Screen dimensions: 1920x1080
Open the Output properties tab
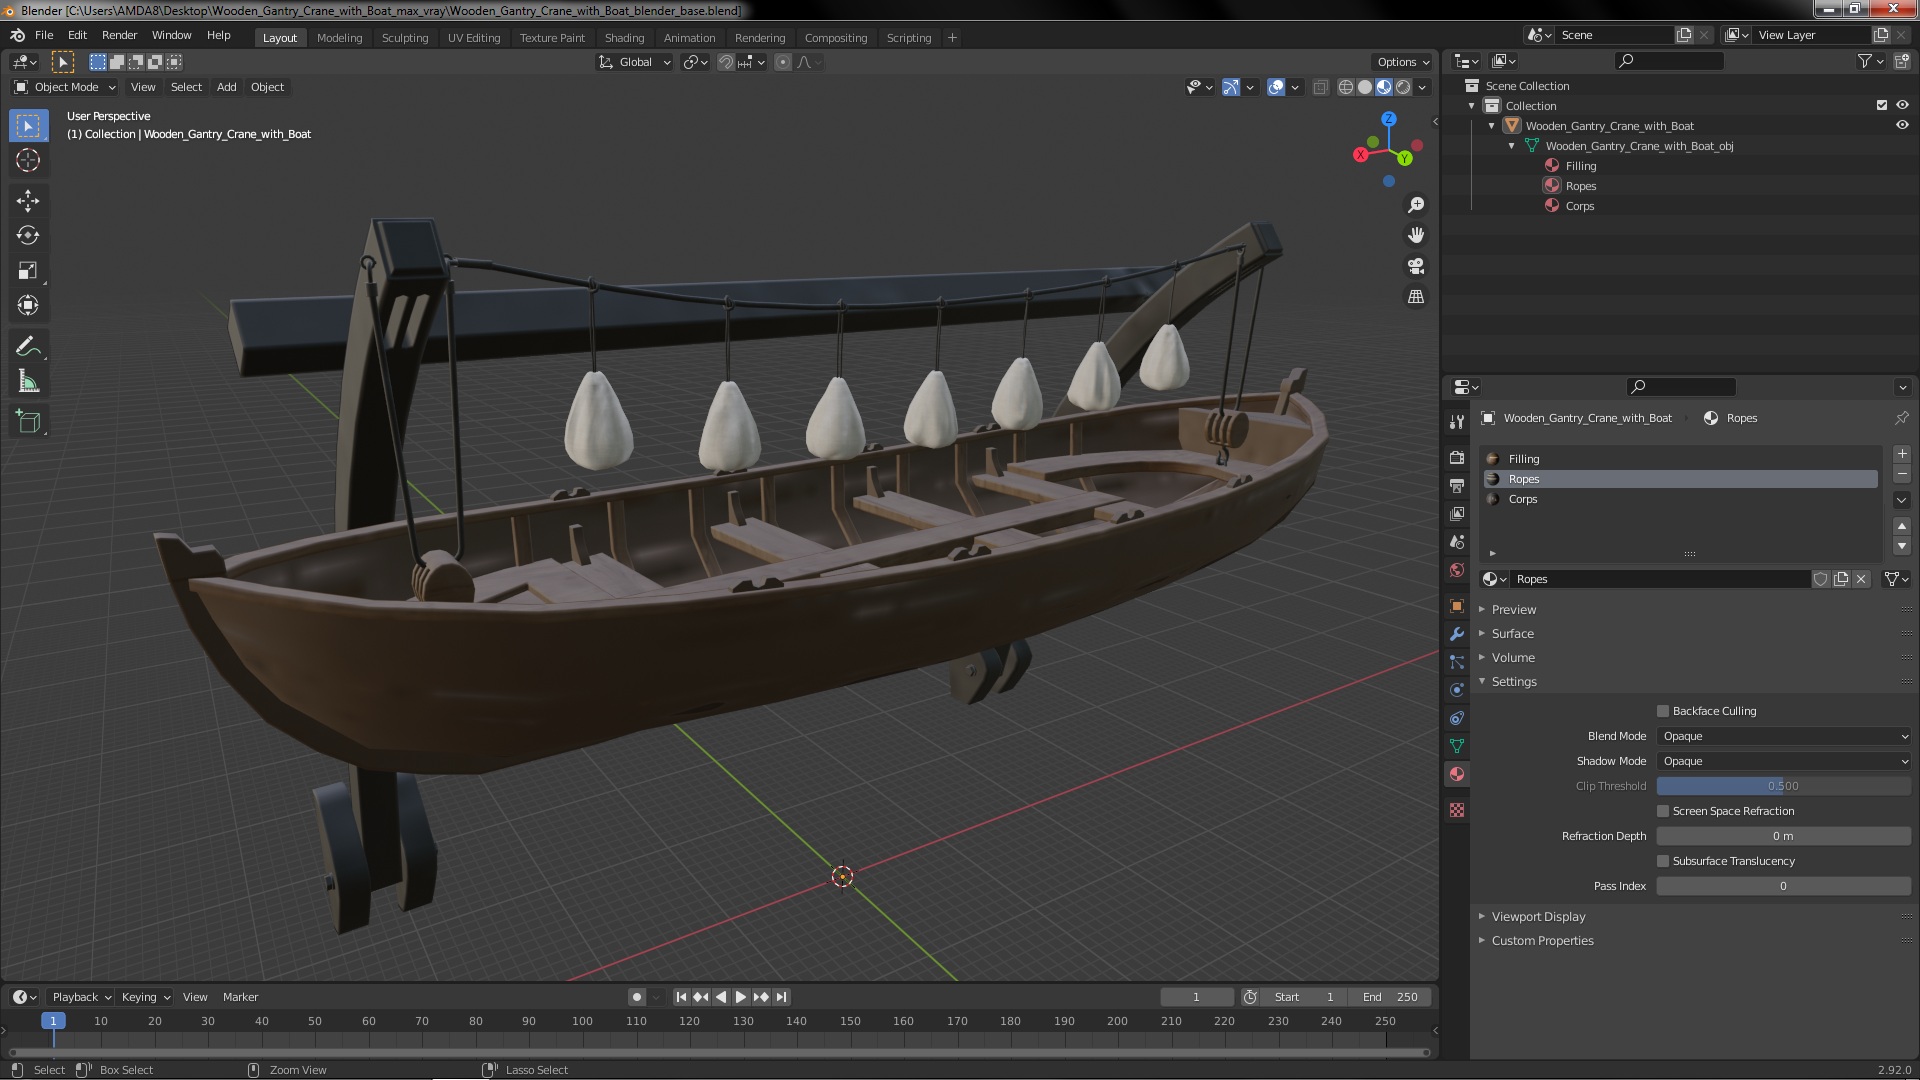pos(1457,485)
